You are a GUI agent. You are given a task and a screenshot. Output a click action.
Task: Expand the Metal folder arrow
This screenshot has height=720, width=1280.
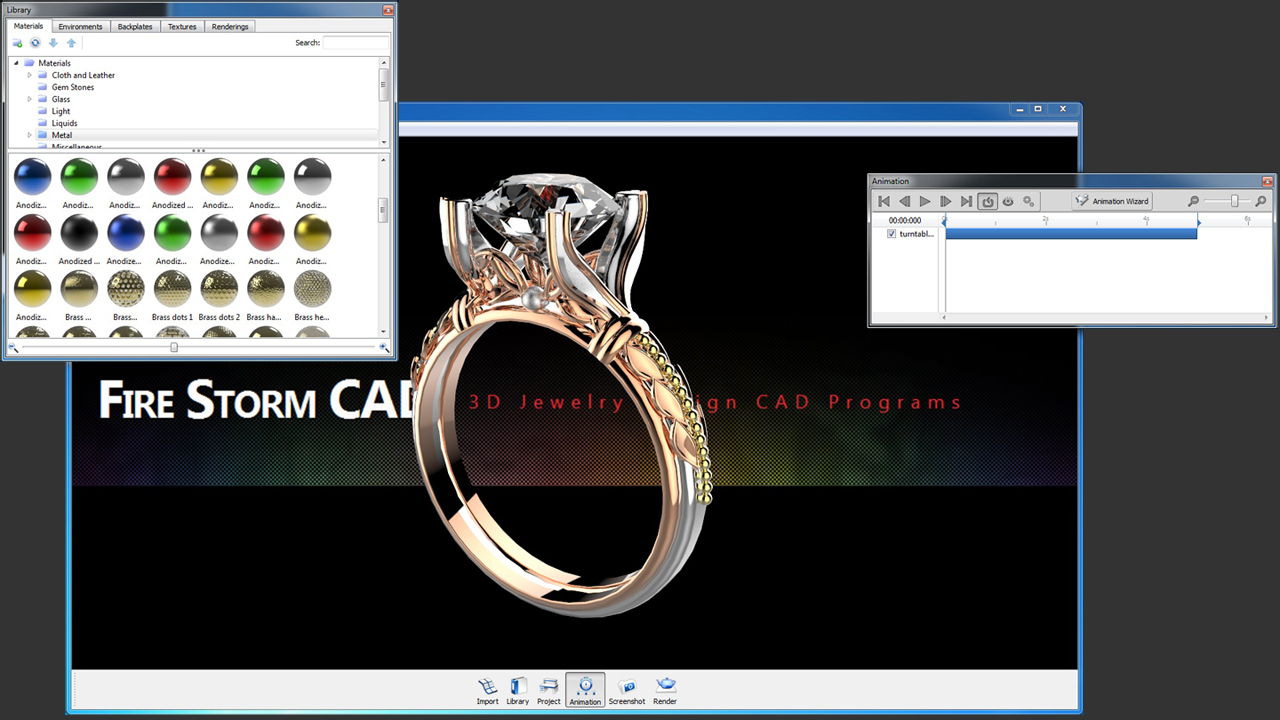pos(30,135)
